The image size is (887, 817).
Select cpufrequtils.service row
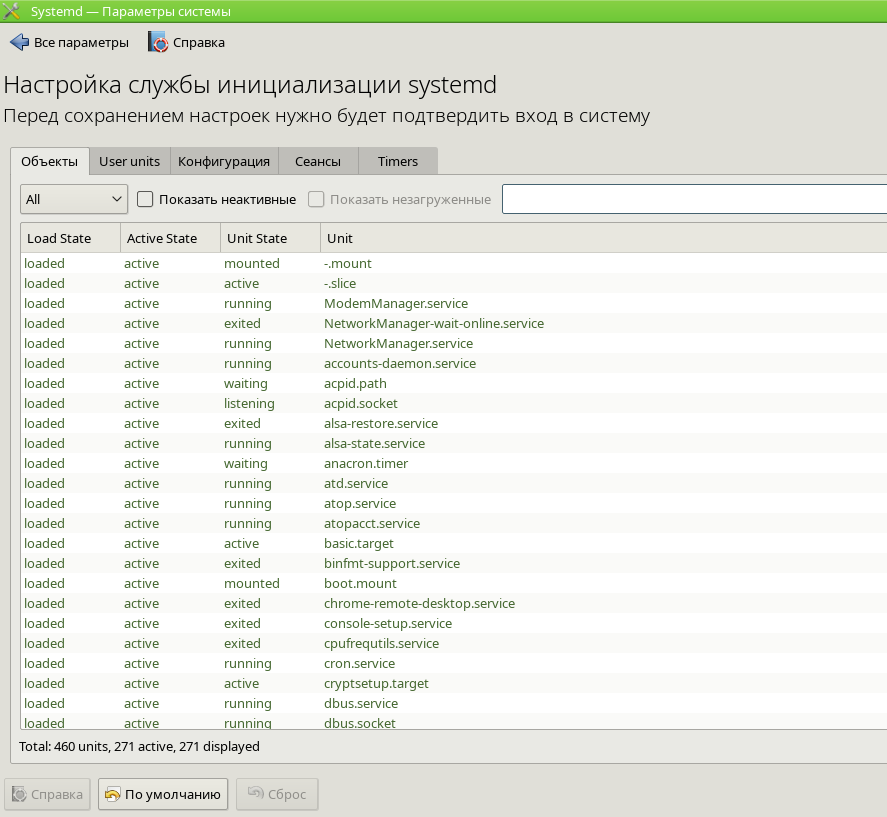(454, 643)
